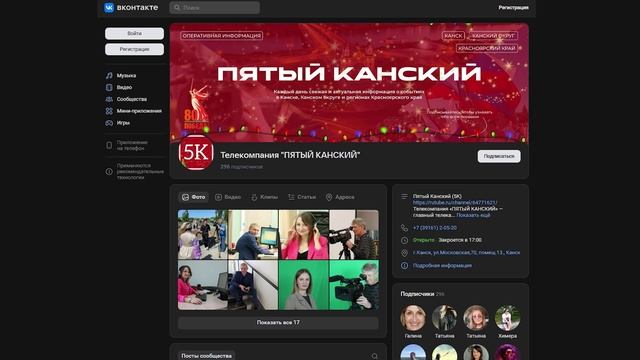The image size is (640, 360).
Task: Click the clock opening hours icon
Action: 404,240
